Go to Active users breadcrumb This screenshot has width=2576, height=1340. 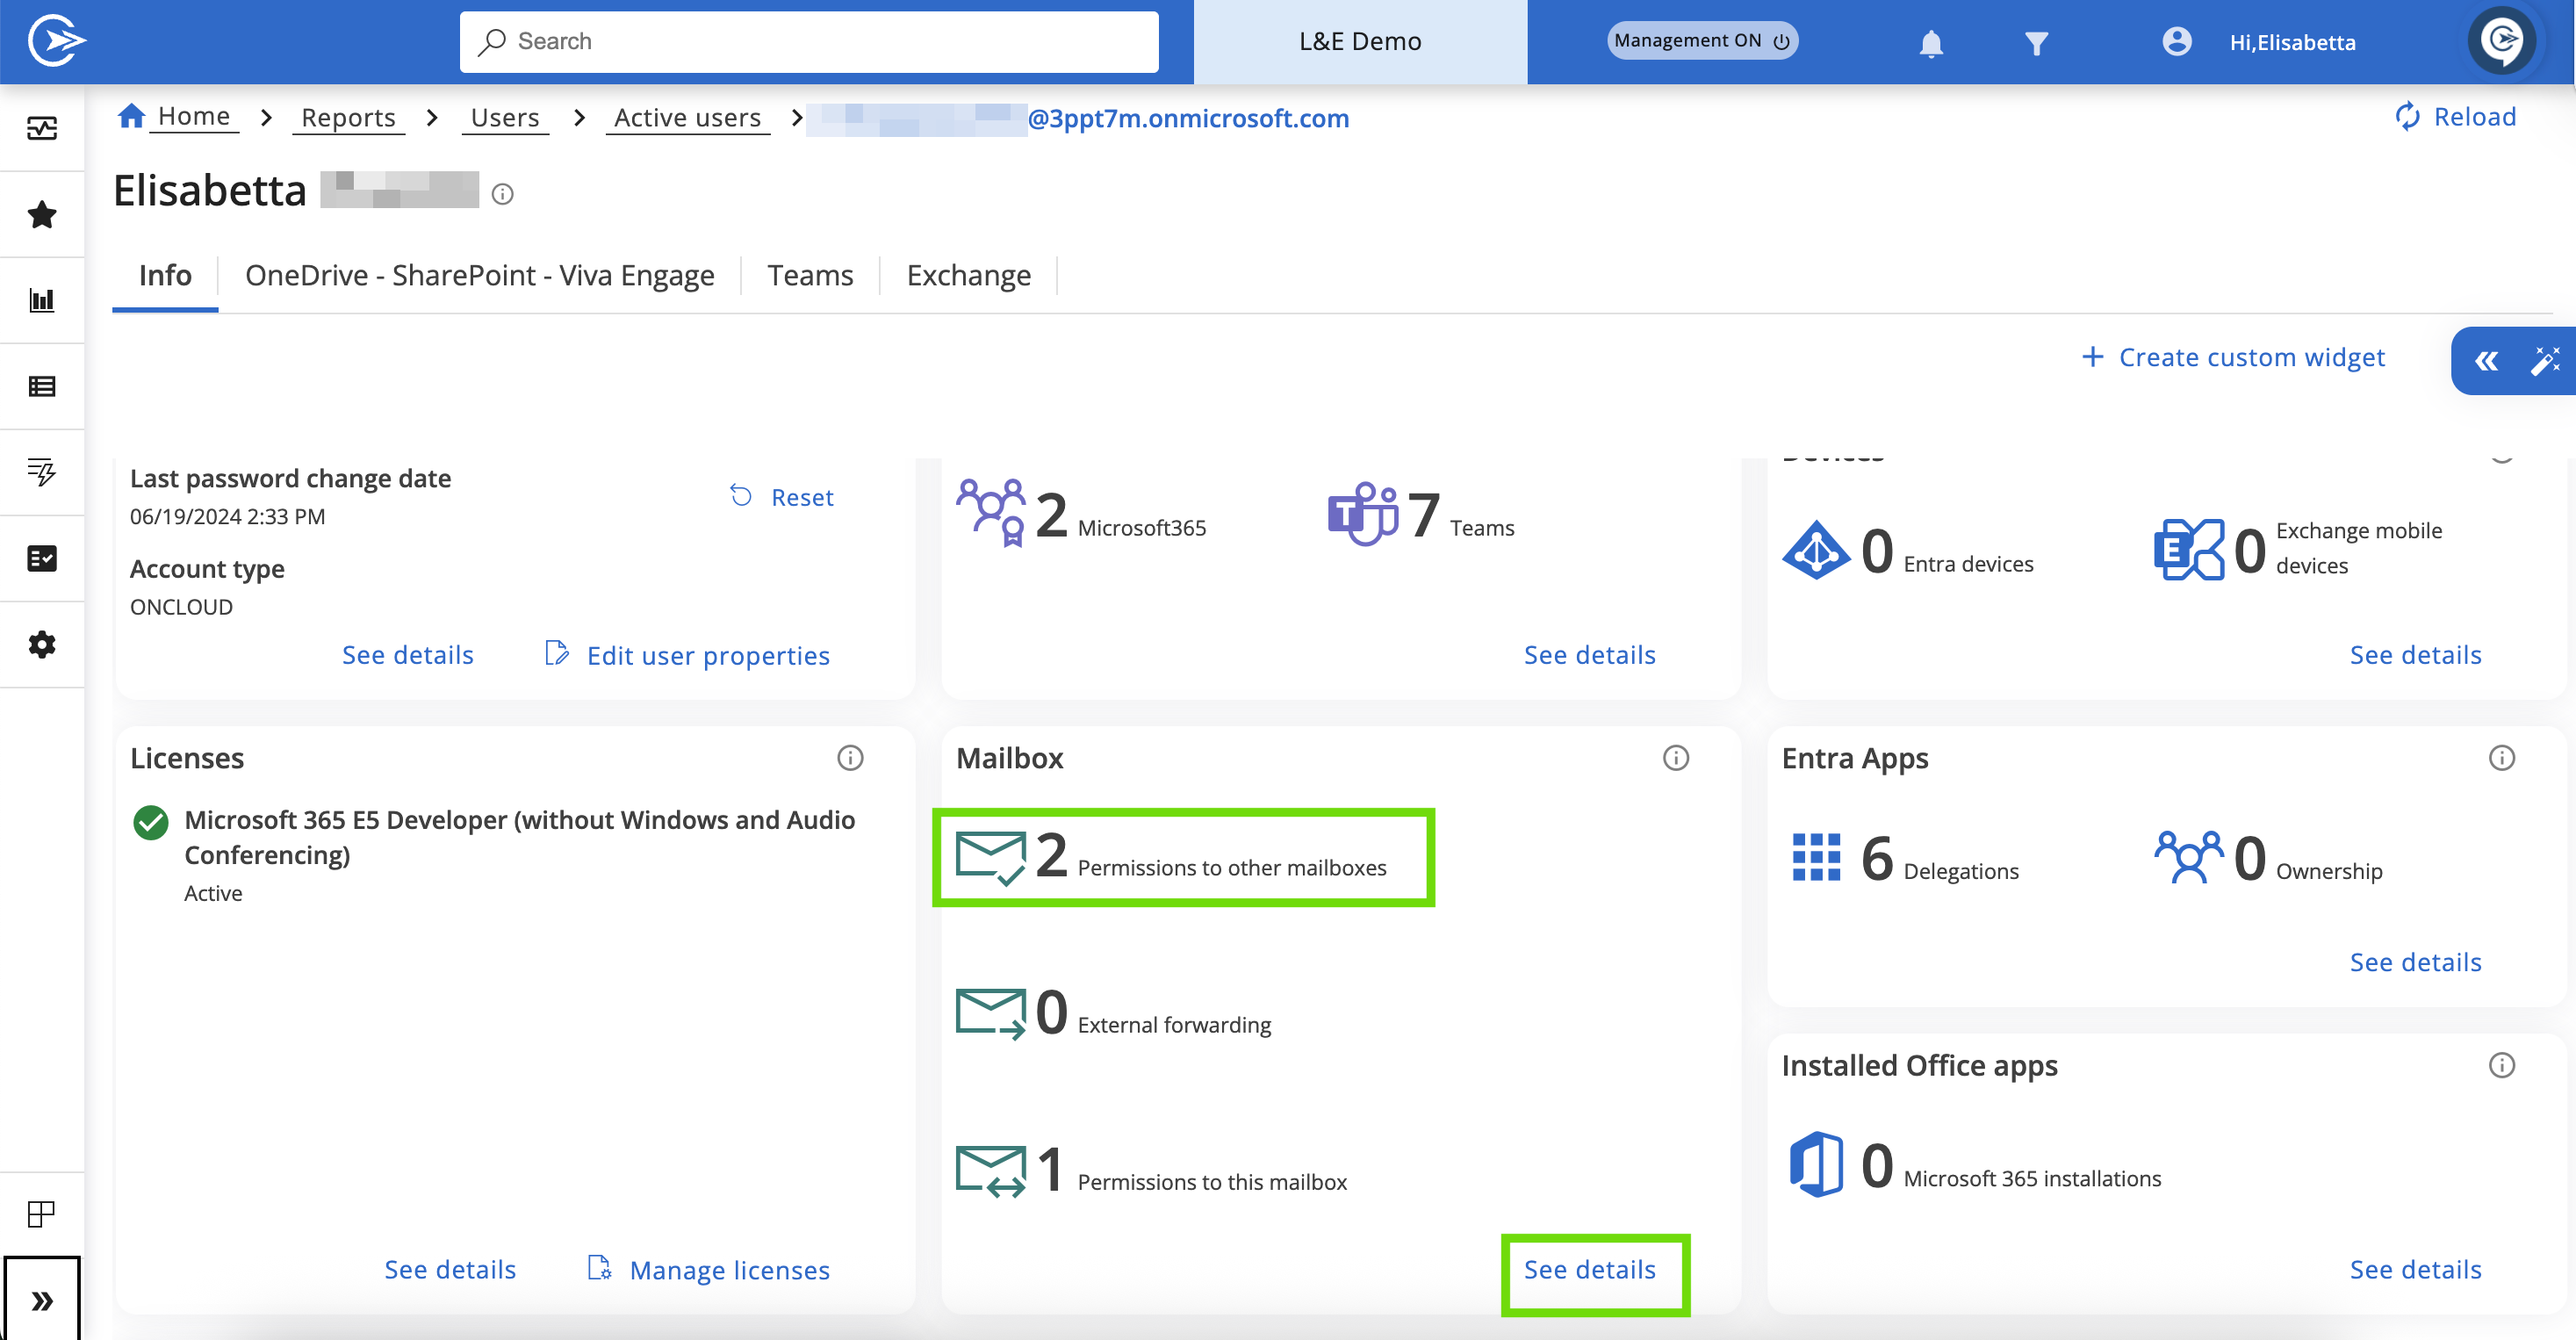click(x=687, y=118)
